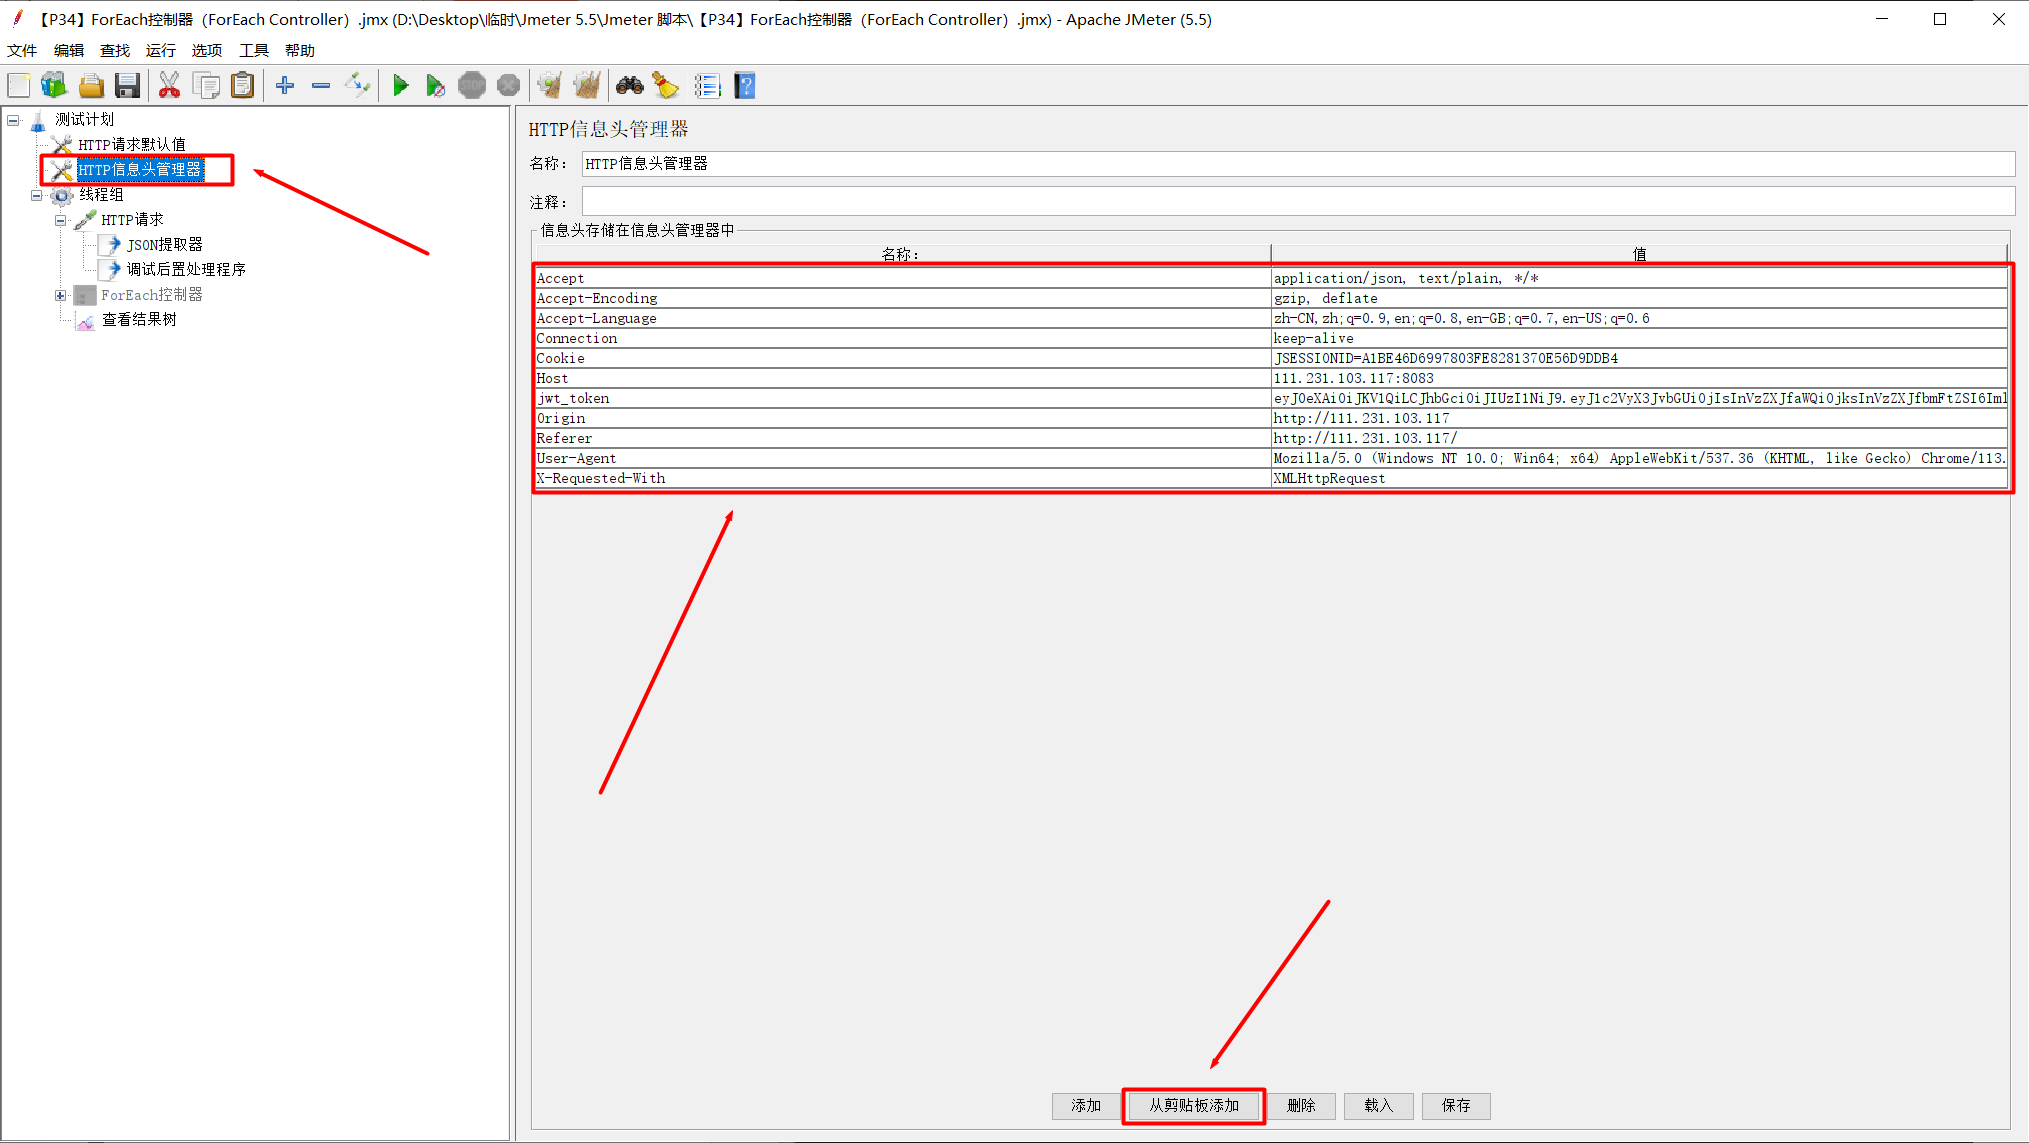Start the test with no pauses
2029x1143 pixels.
pos(435,86)
